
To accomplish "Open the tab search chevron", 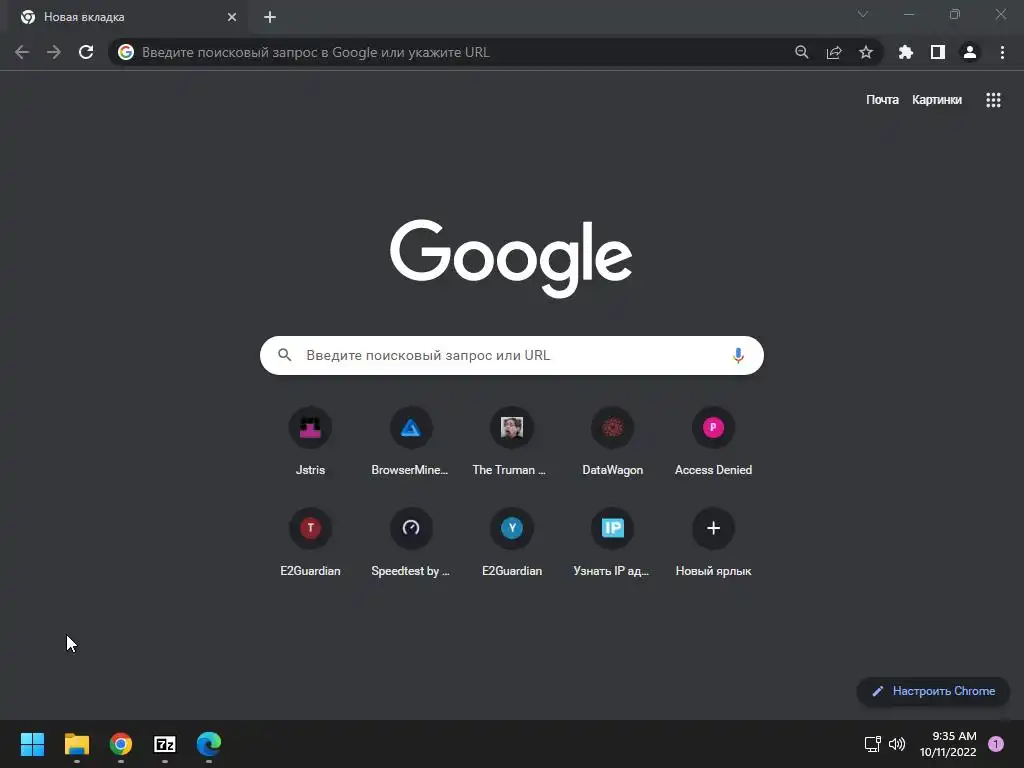I will [x=863, y=14].
